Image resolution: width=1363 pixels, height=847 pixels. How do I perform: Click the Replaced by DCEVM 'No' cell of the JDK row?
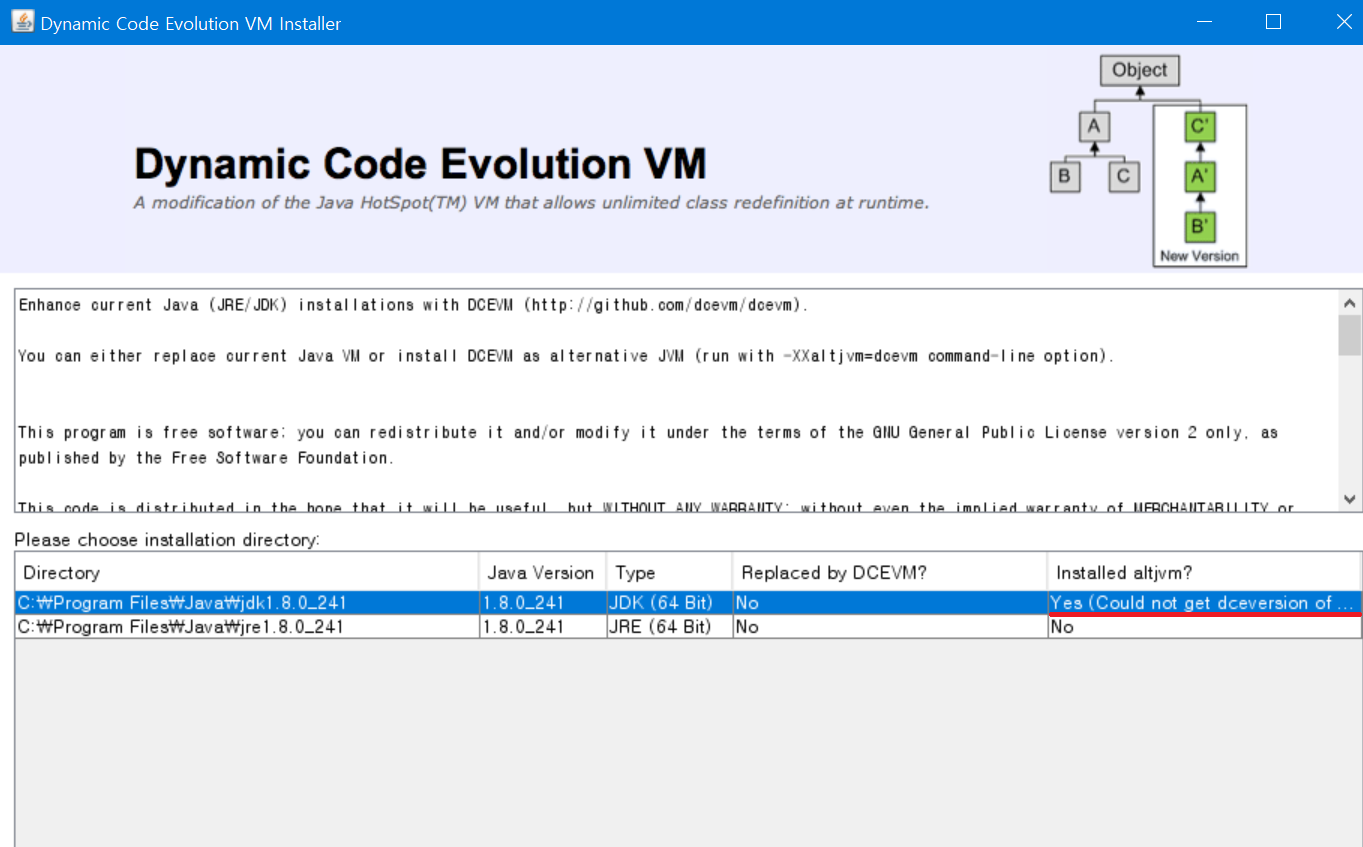[890, 603]
